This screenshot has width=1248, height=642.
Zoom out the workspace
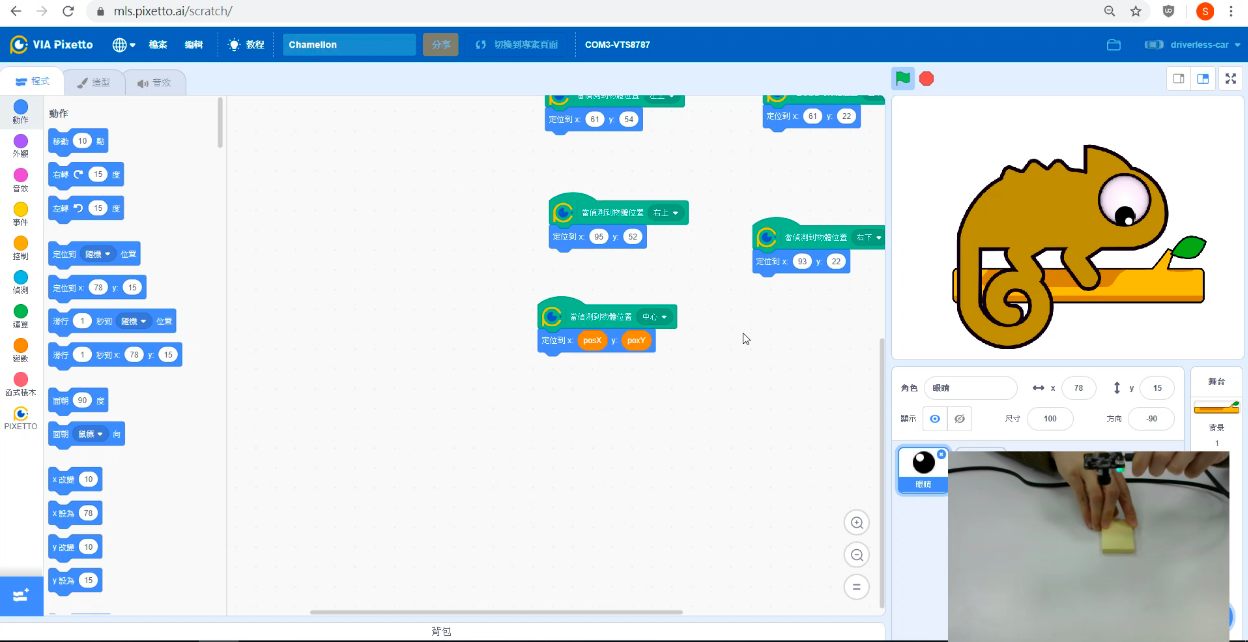[856, 555]
